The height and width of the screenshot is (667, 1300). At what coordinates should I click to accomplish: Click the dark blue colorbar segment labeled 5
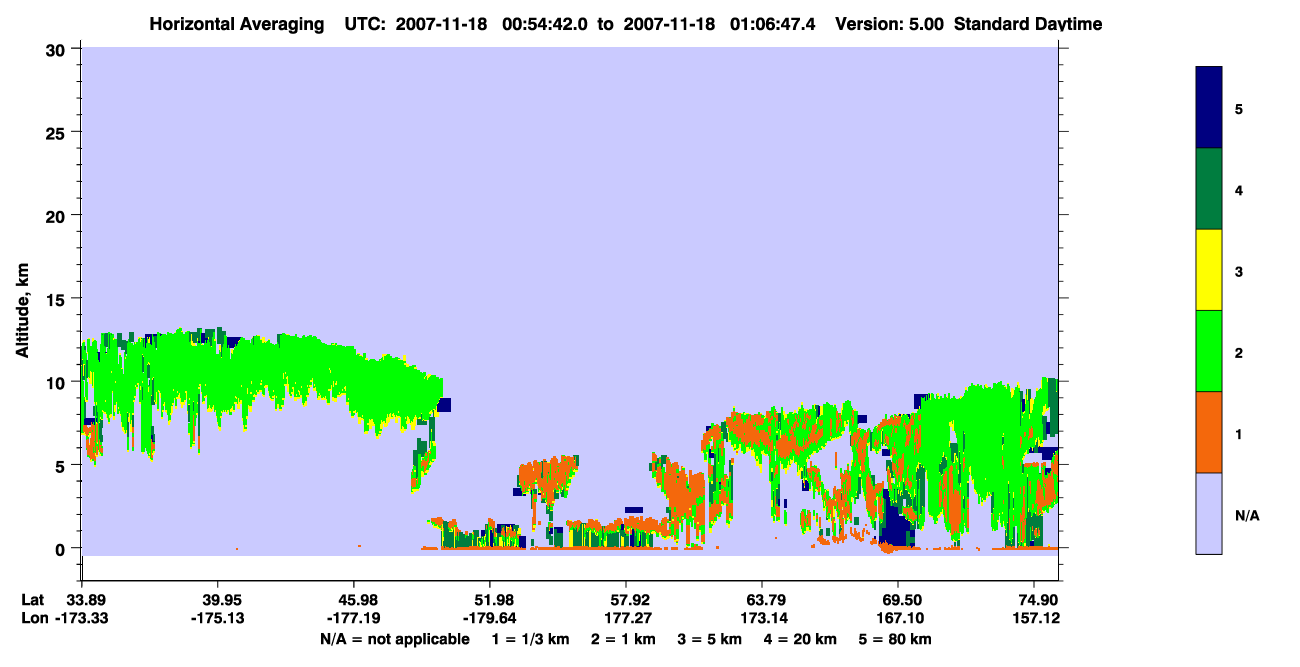coord(1209,107)
